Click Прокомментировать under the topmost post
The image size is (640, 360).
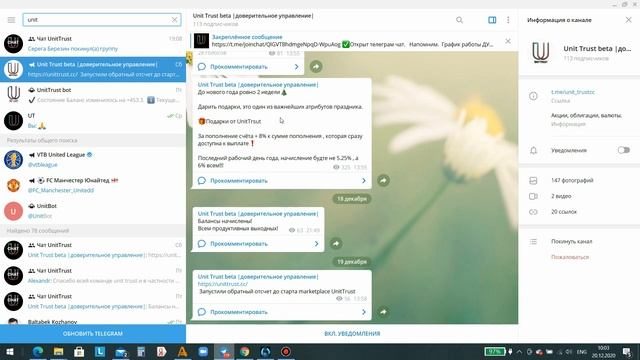248,67
